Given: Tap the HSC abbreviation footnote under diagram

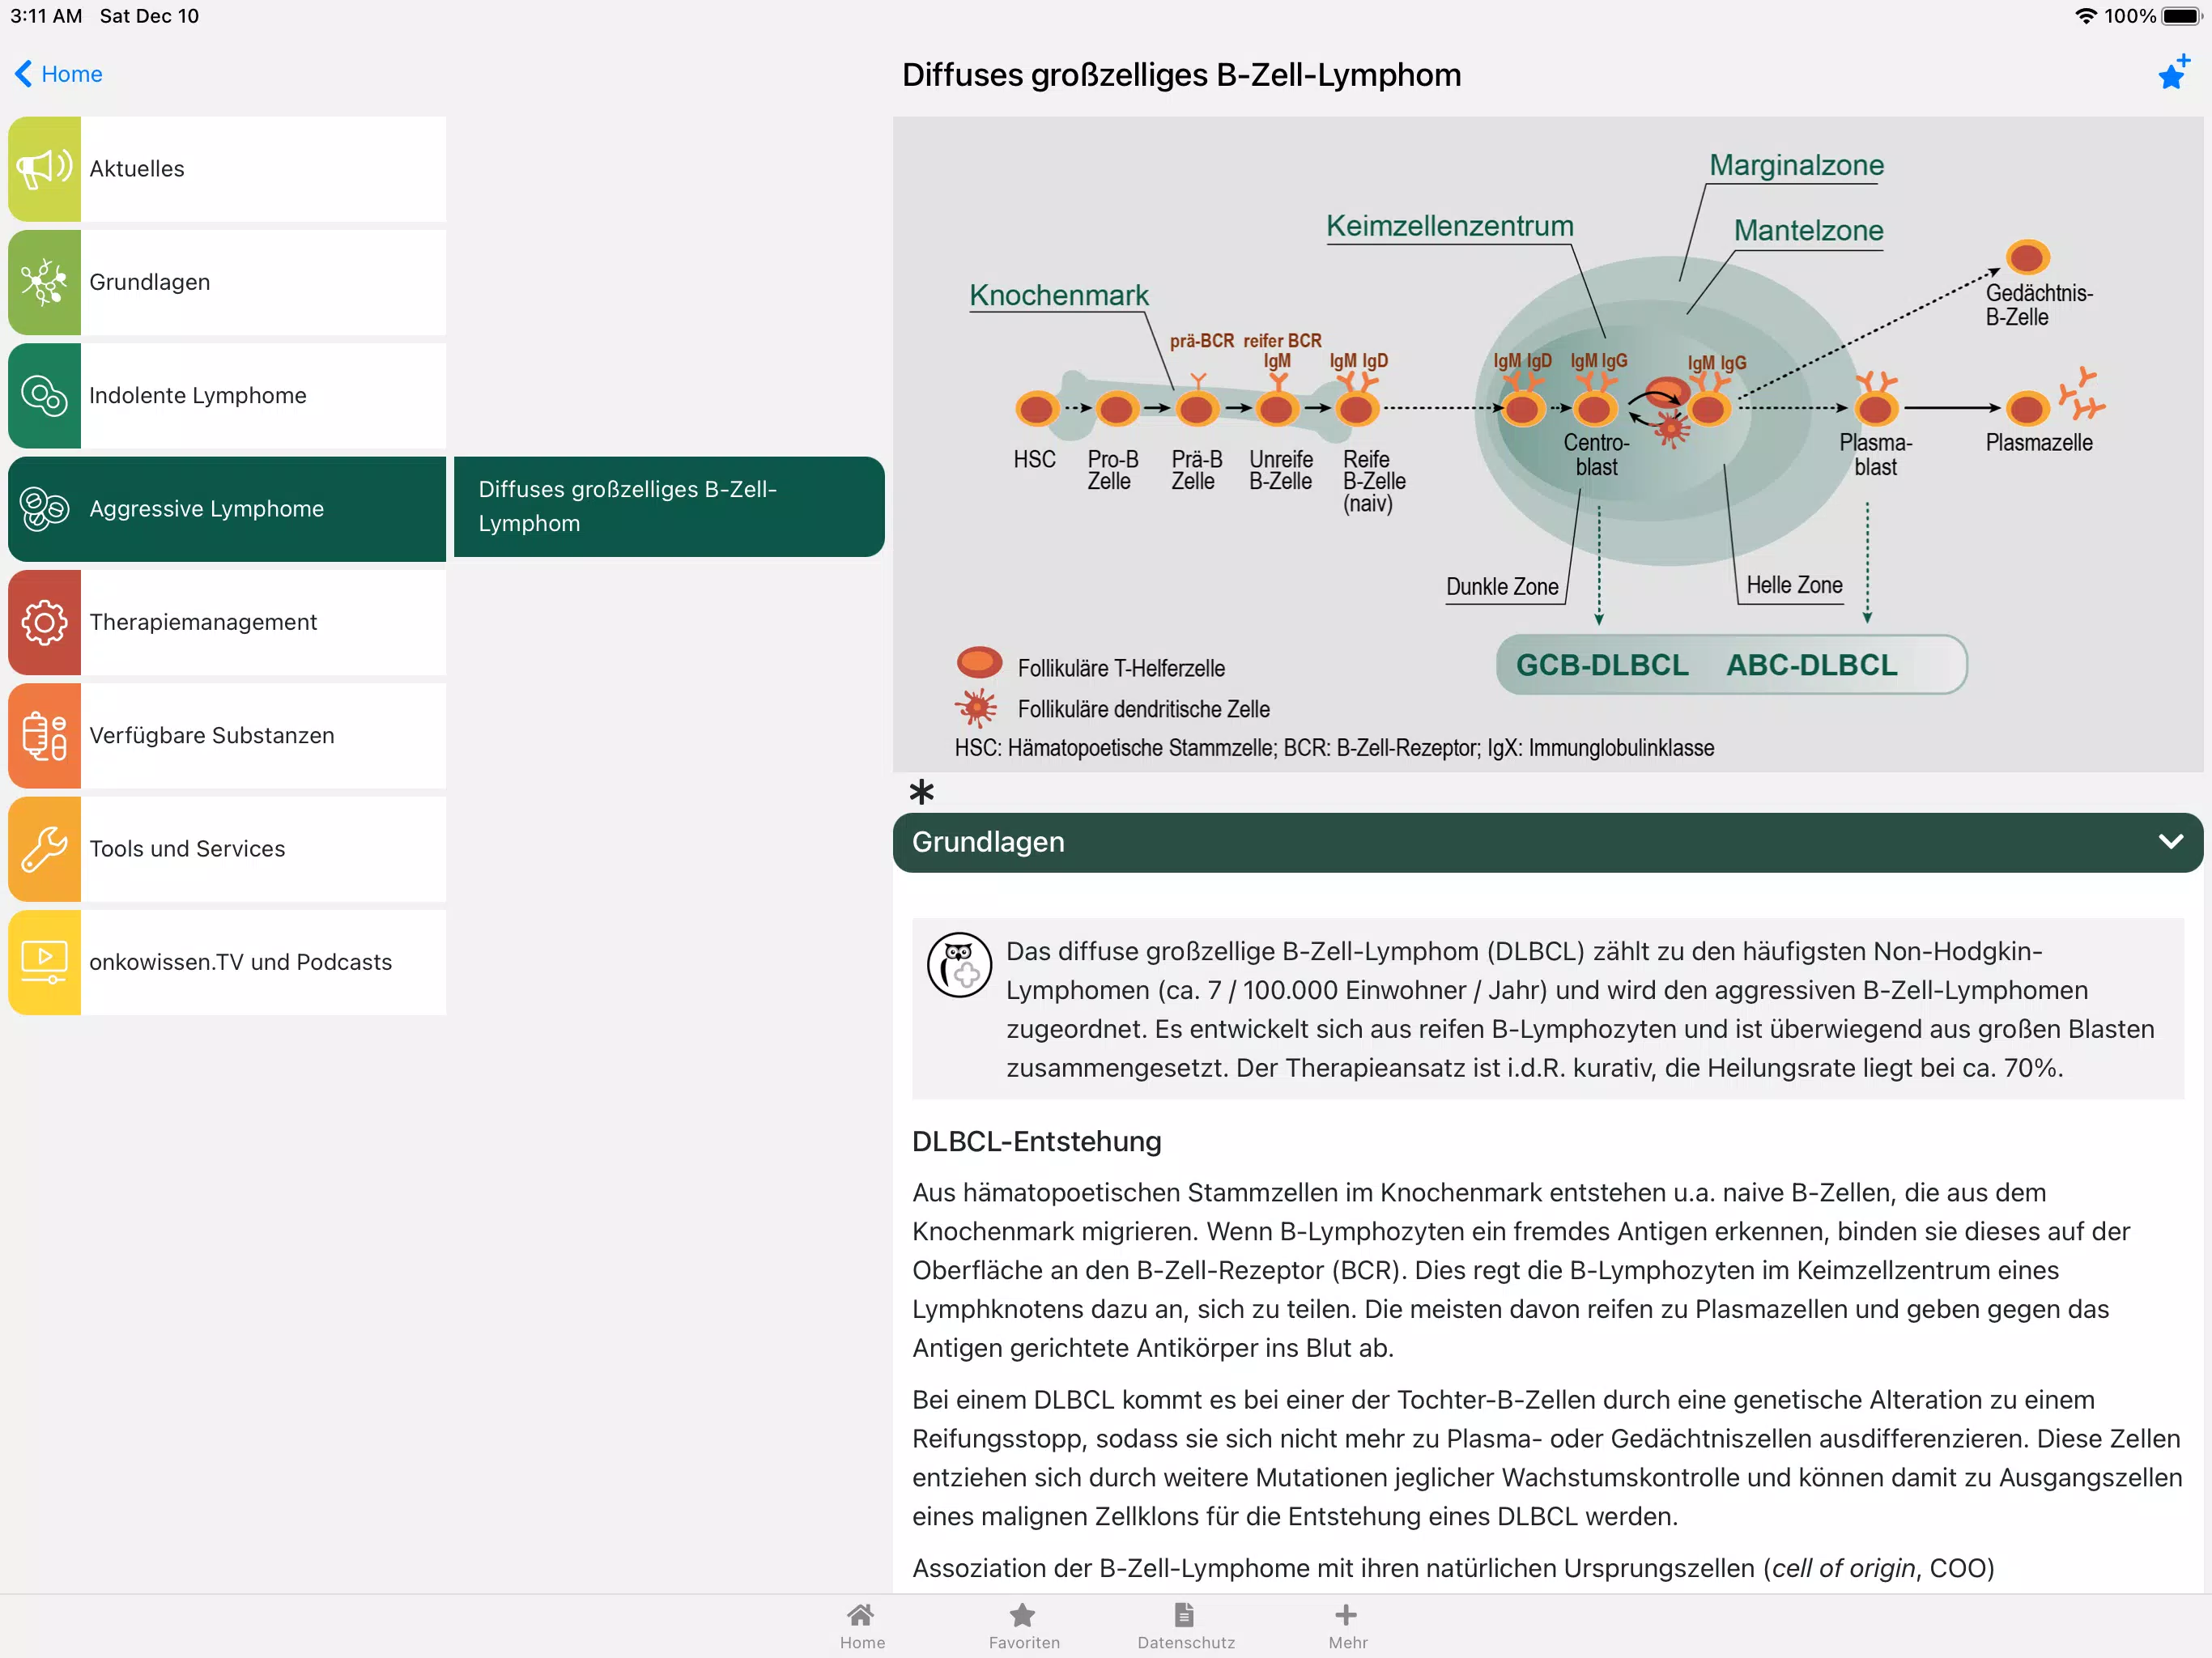Looking at the screenshot, I should click(x=1334, y=748).
